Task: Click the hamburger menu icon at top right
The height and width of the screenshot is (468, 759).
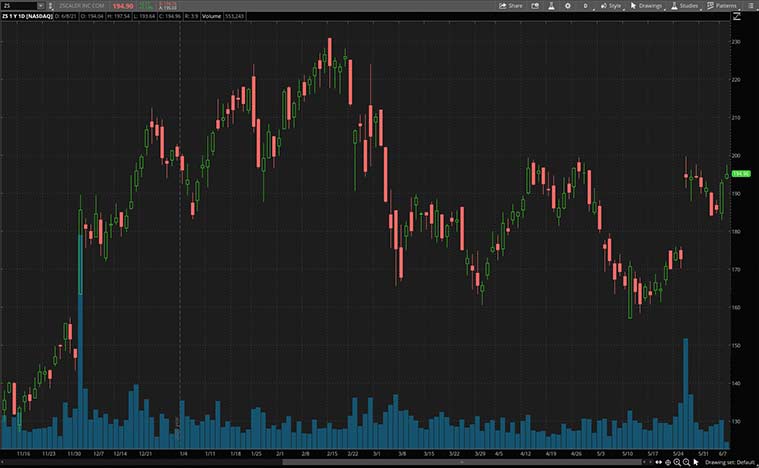Action: coord(751,6)
